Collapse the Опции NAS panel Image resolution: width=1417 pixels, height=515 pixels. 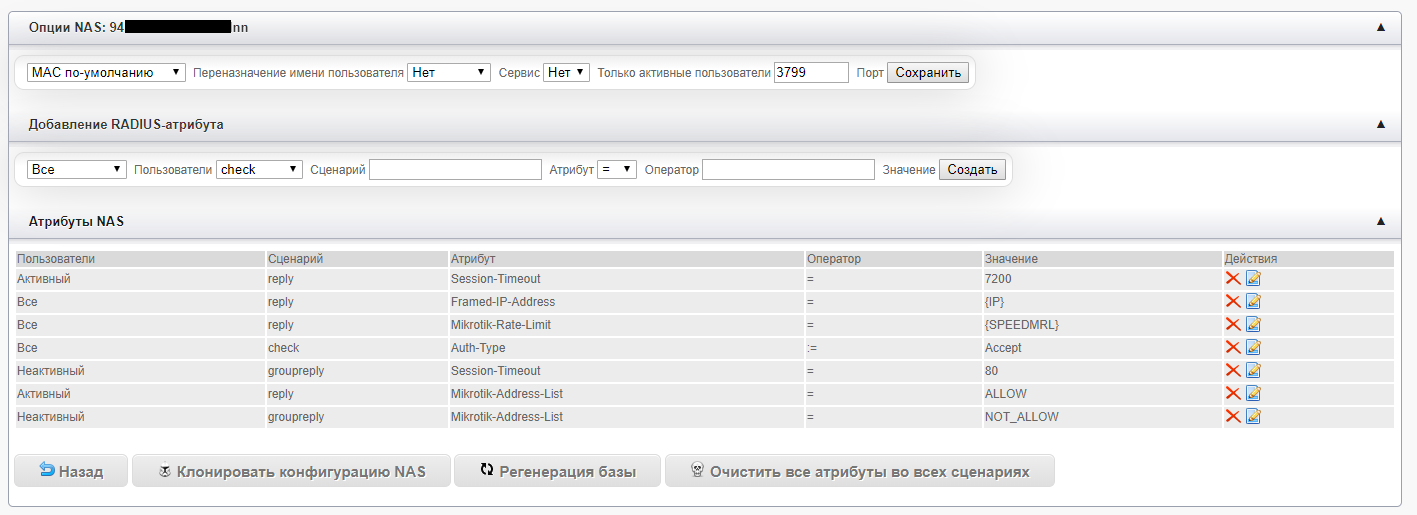[1381, 28]
